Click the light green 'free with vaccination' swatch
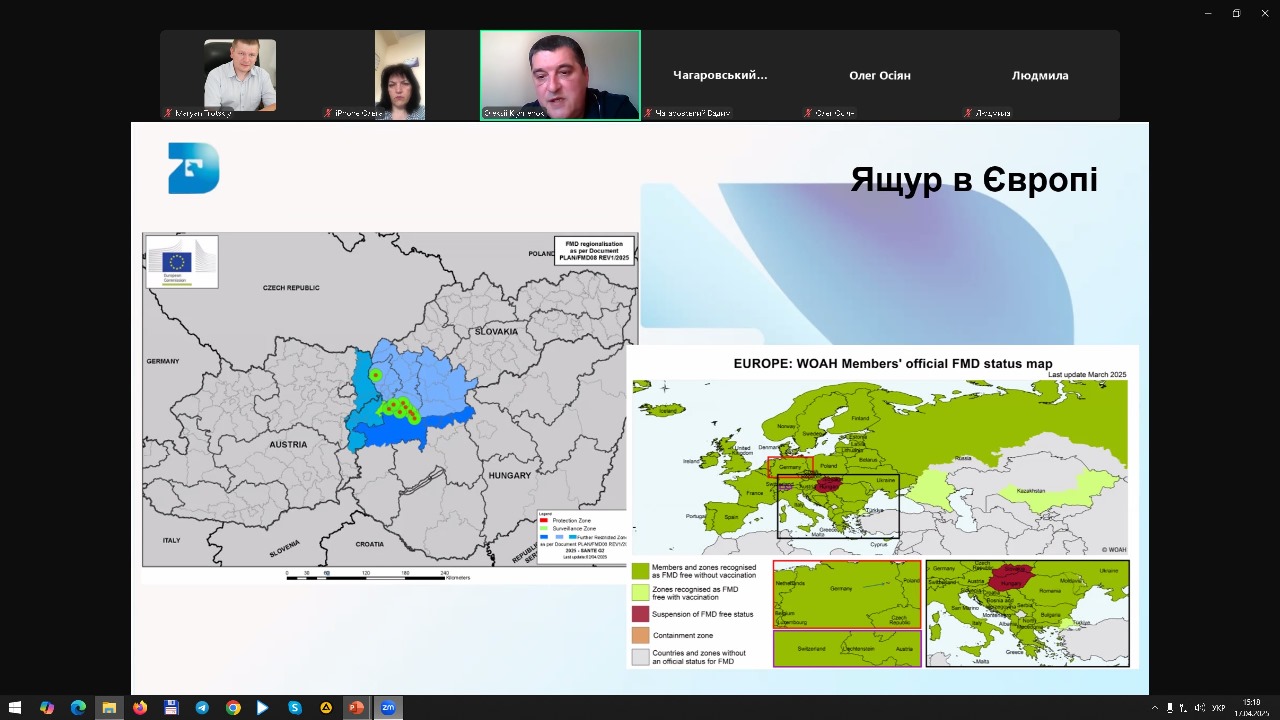This screenshot has width=1280, height=720. tap(641, 593)
